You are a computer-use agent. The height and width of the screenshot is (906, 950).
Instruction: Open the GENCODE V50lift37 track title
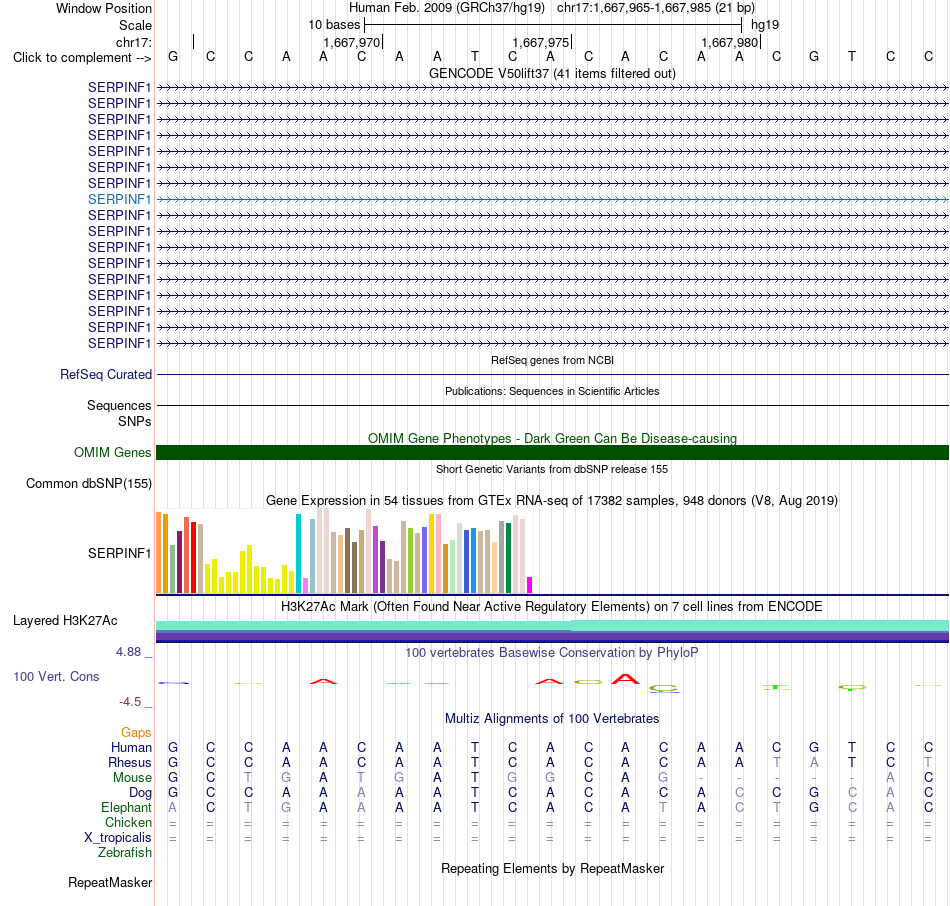552,73
